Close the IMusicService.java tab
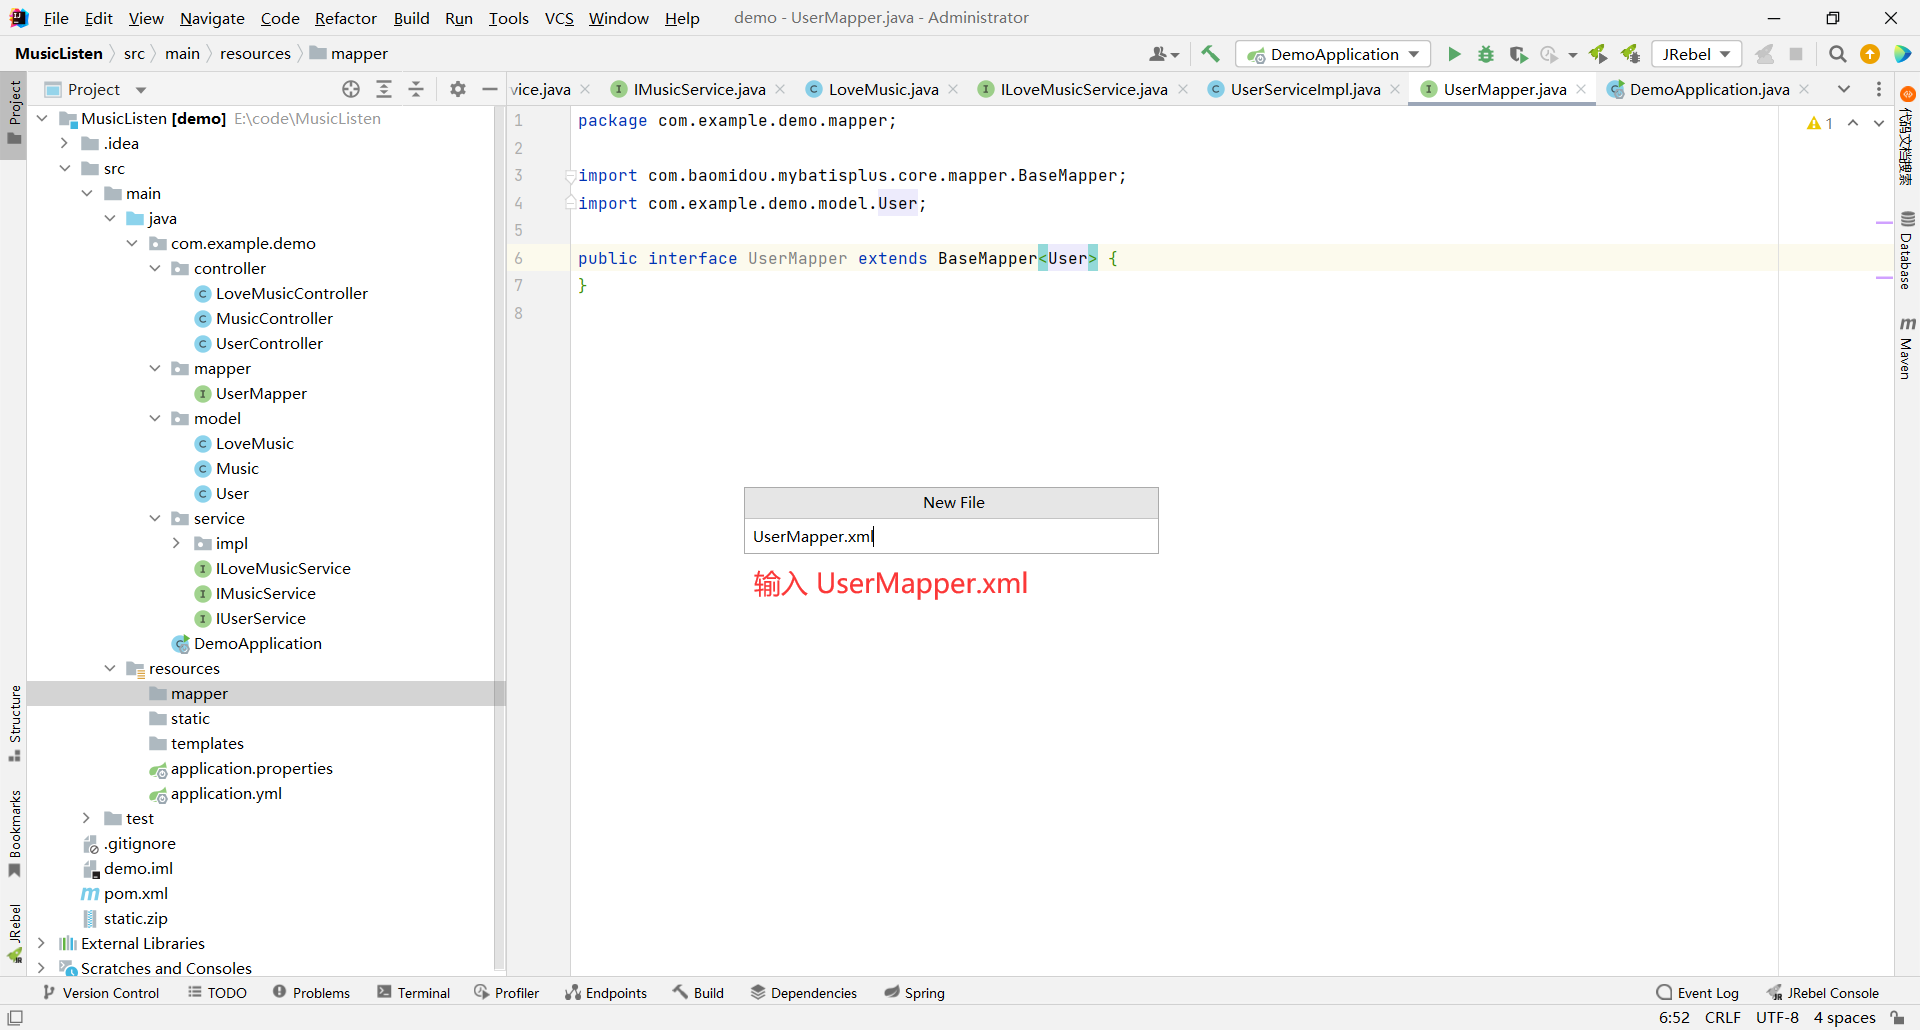 [x=780, y=89]
